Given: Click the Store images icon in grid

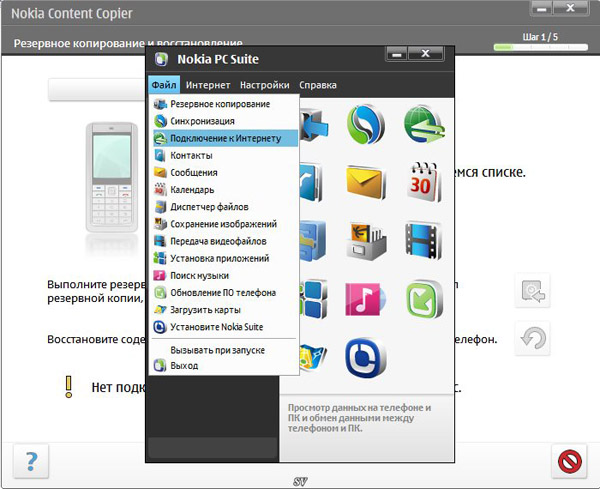Looking at the screenshot, I should [366, 240].
